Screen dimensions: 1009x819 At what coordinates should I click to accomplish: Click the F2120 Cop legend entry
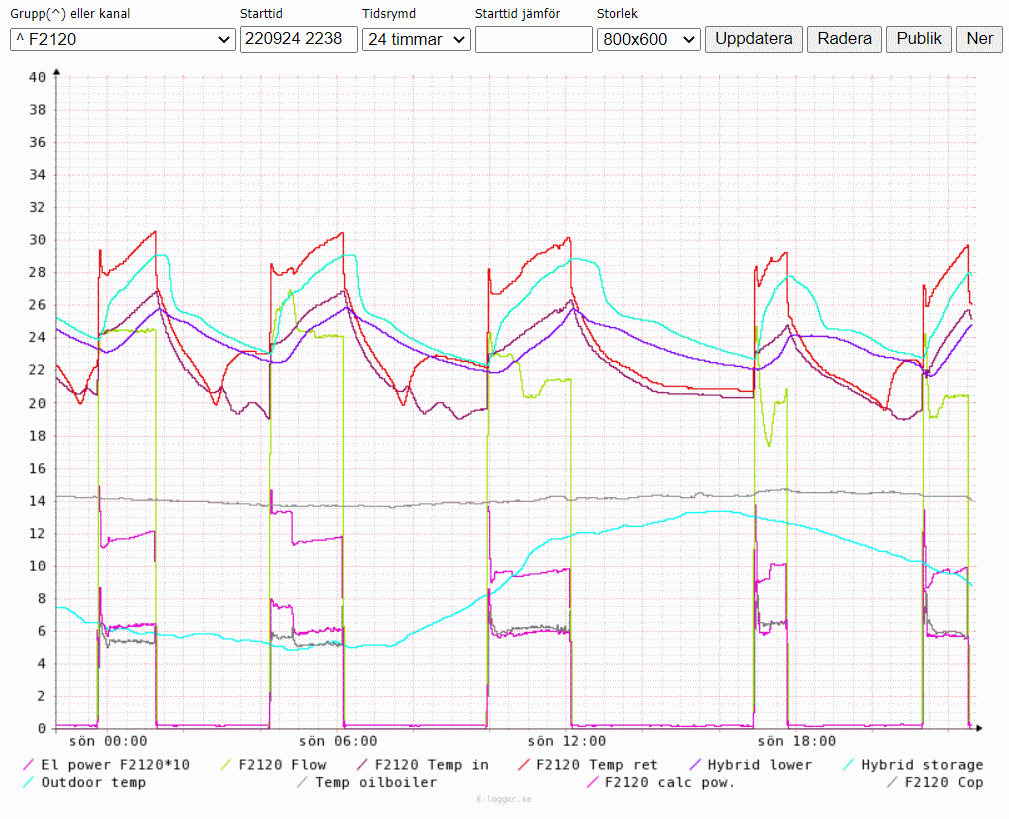click(x=943, y=782)
